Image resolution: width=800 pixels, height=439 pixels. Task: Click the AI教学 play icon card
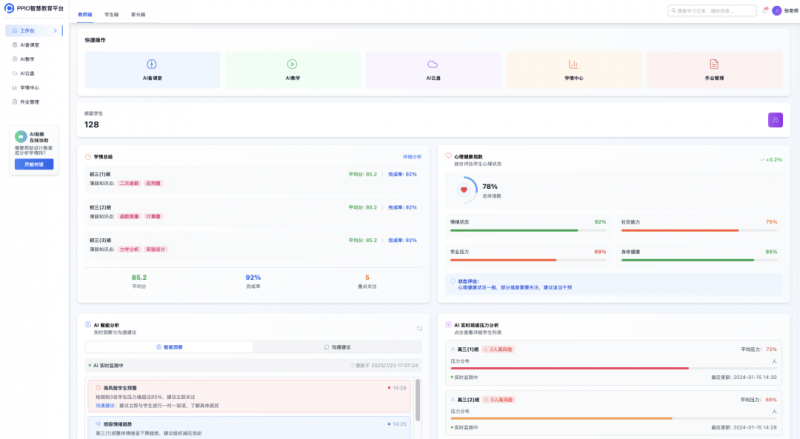point(291,64)
